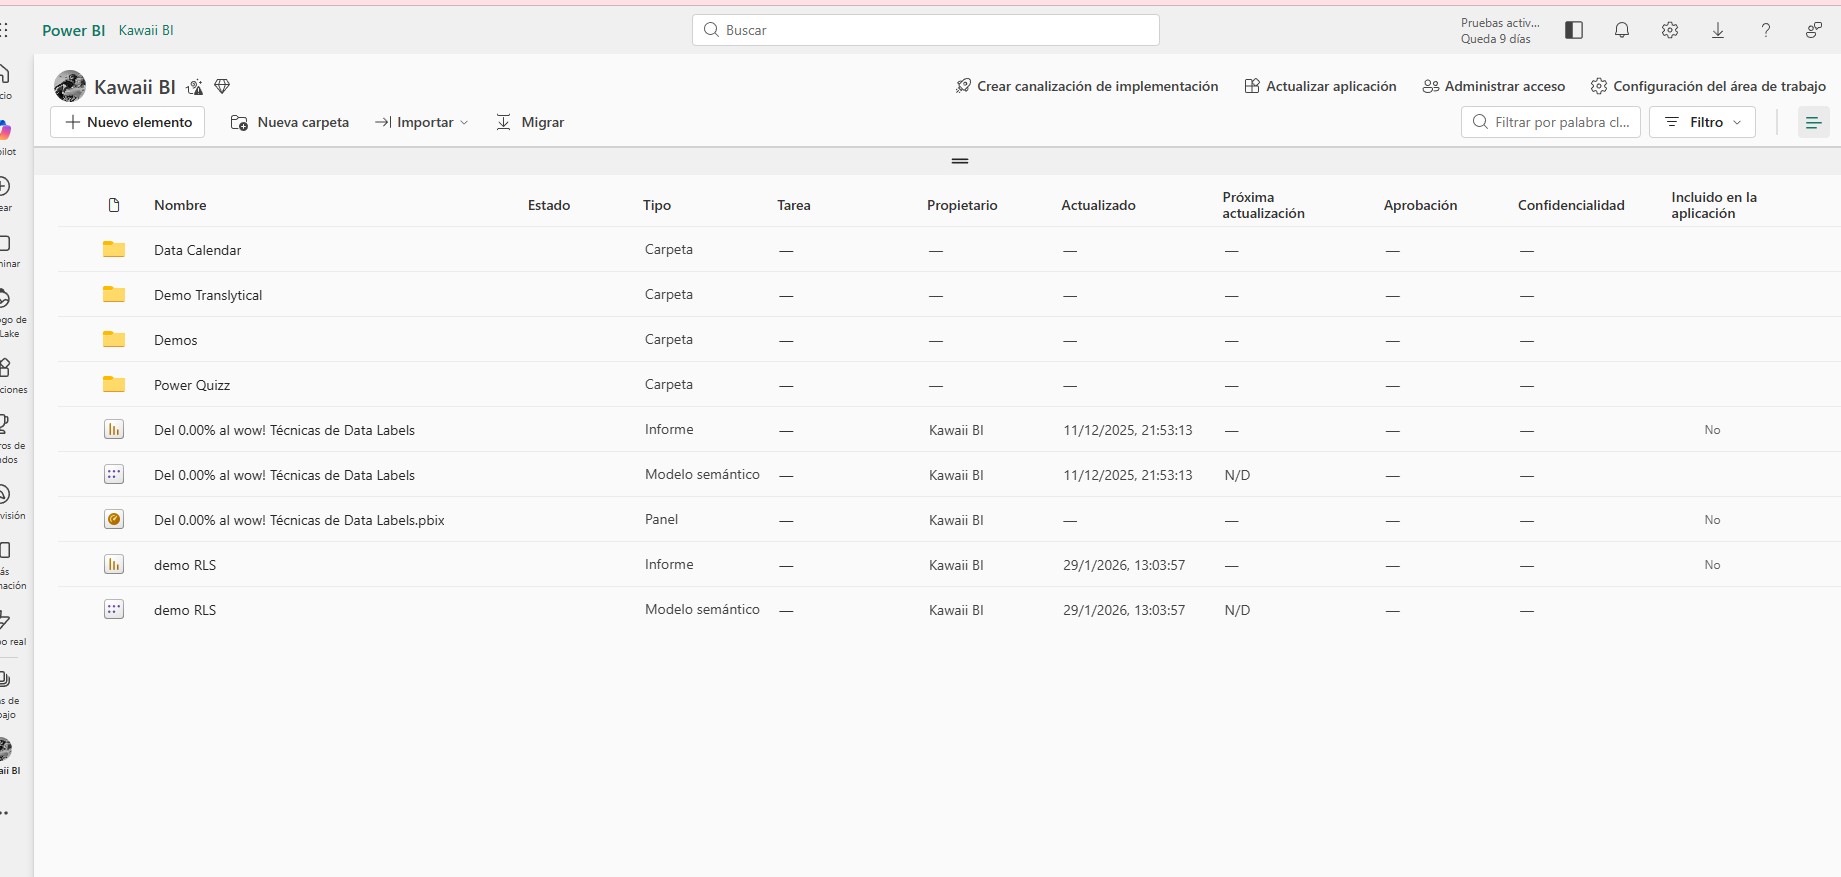This screenshot has height=877, width=1841.
Task: Click the Incluido en la aplicación header
Action: (x=1714, y=205)
